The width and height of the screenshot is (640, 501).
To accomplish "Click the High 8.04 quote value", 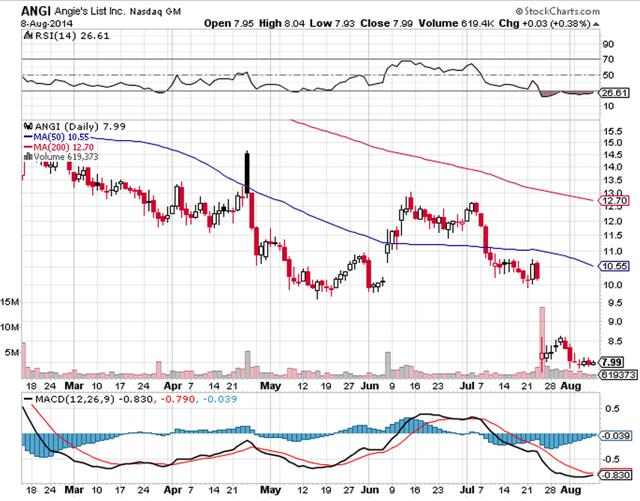I will tap(282, 24).
